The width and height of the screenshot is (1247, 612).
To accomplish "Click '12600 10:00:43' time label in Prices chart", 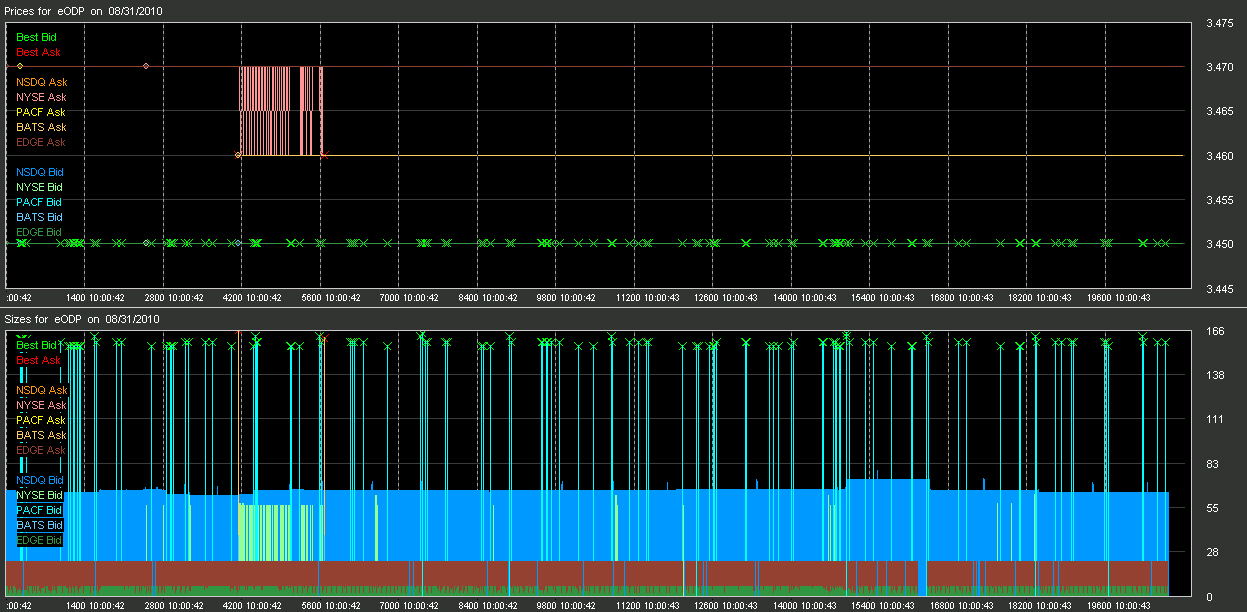I will pos(724,298).
